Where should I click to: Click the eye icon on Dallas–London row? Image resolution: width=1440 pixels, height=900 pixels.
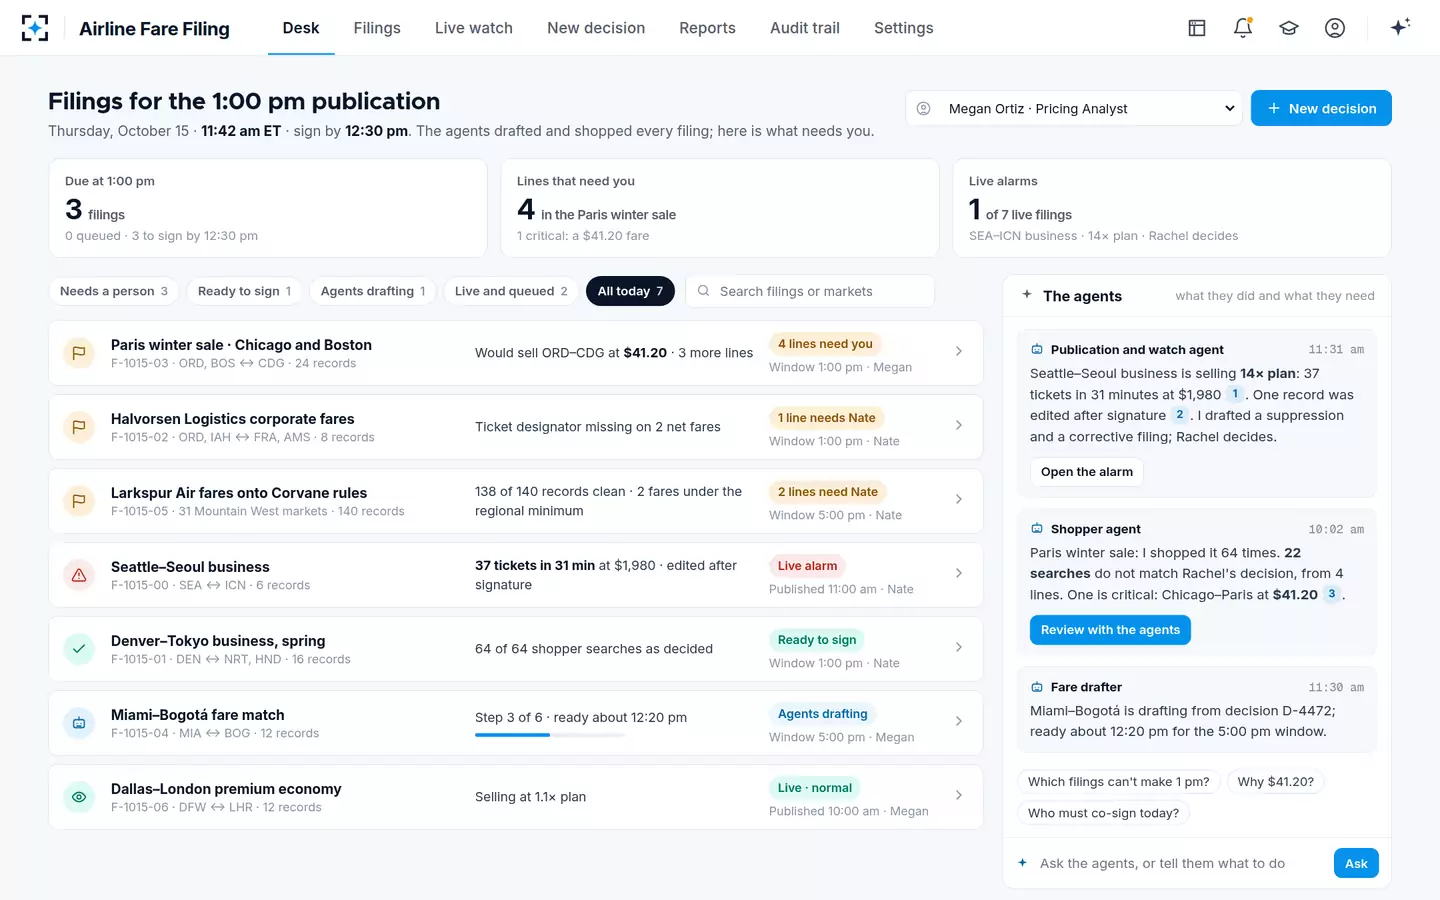click(x=79, y=797)
